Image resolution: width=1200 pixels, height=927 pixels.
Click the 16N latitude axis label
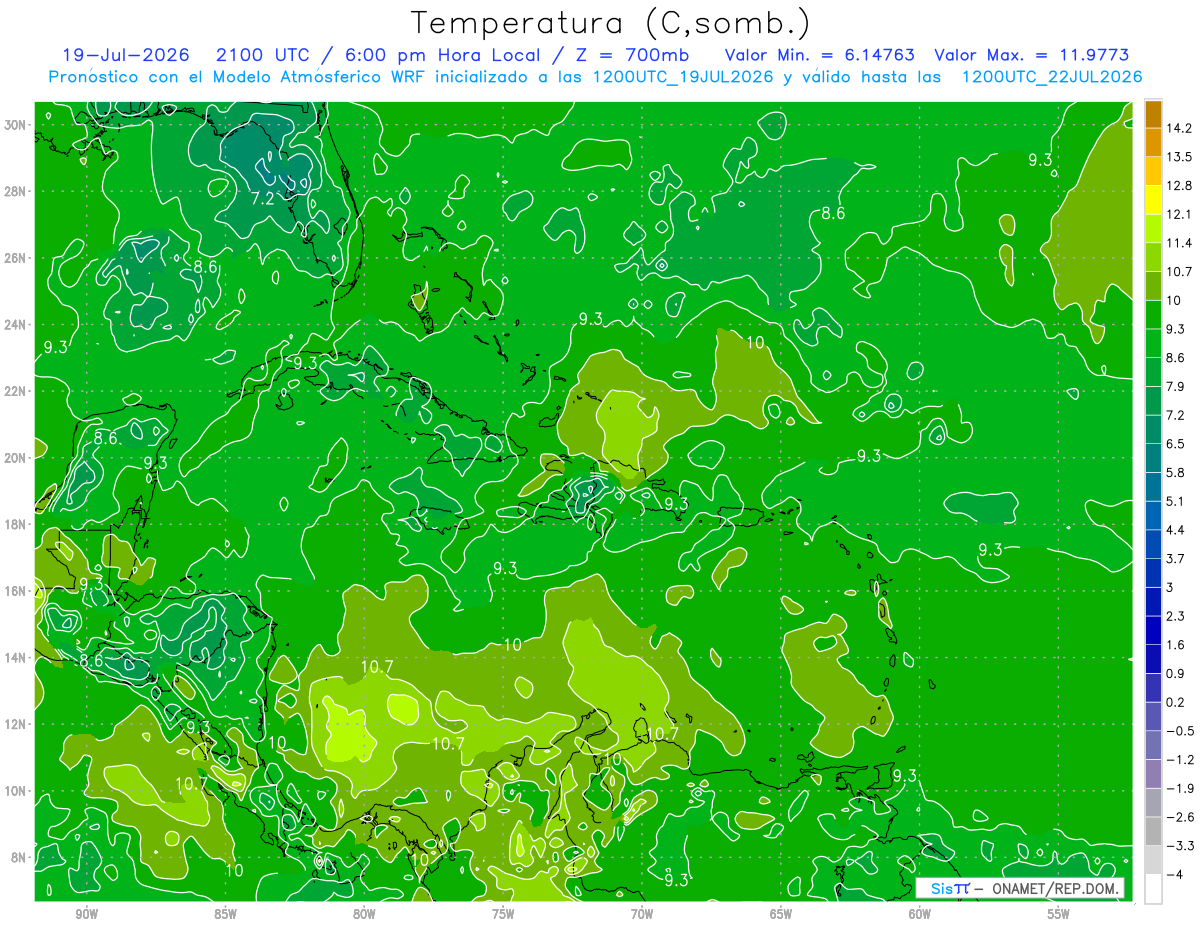pyautogui.click(x=16, y=591)
